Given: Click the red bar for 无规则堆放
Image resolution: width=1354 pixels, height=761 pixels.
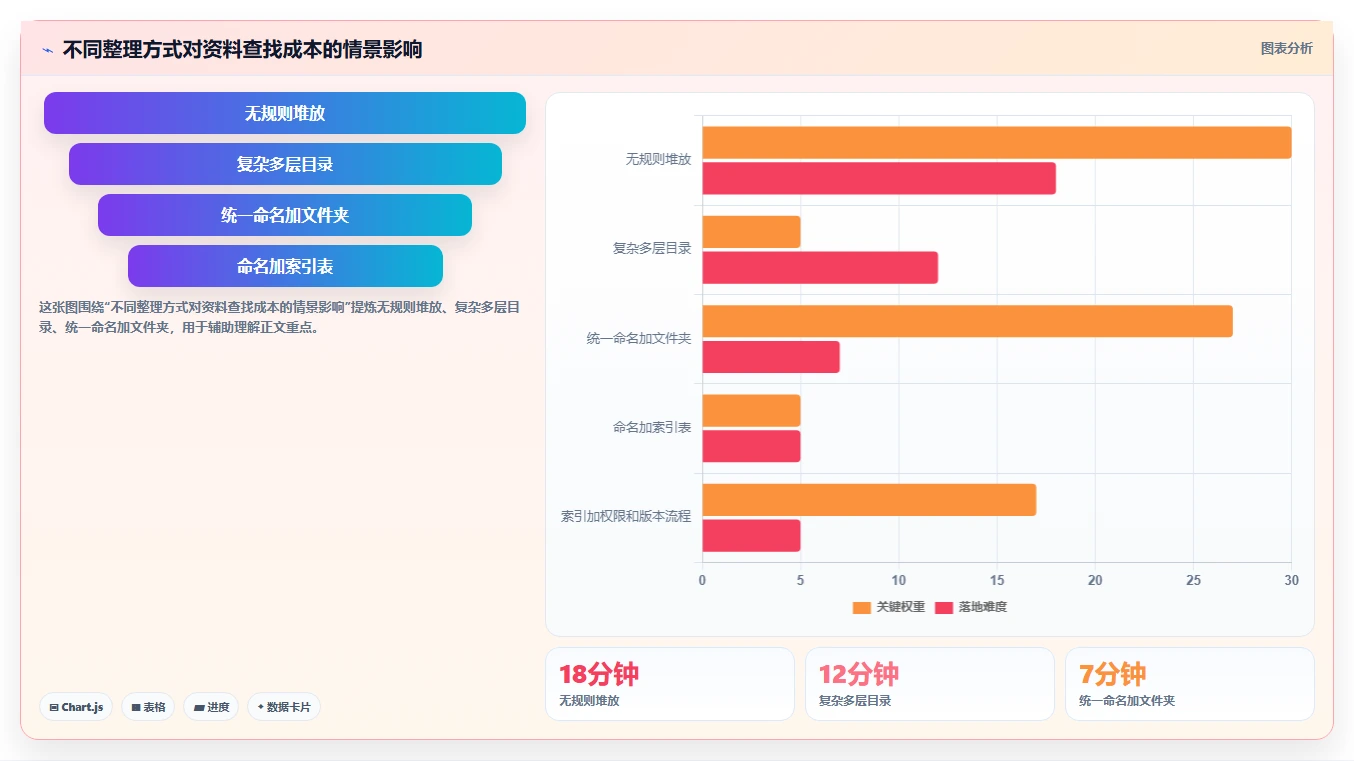Looking at the screenshot, I should coord(879,178).
